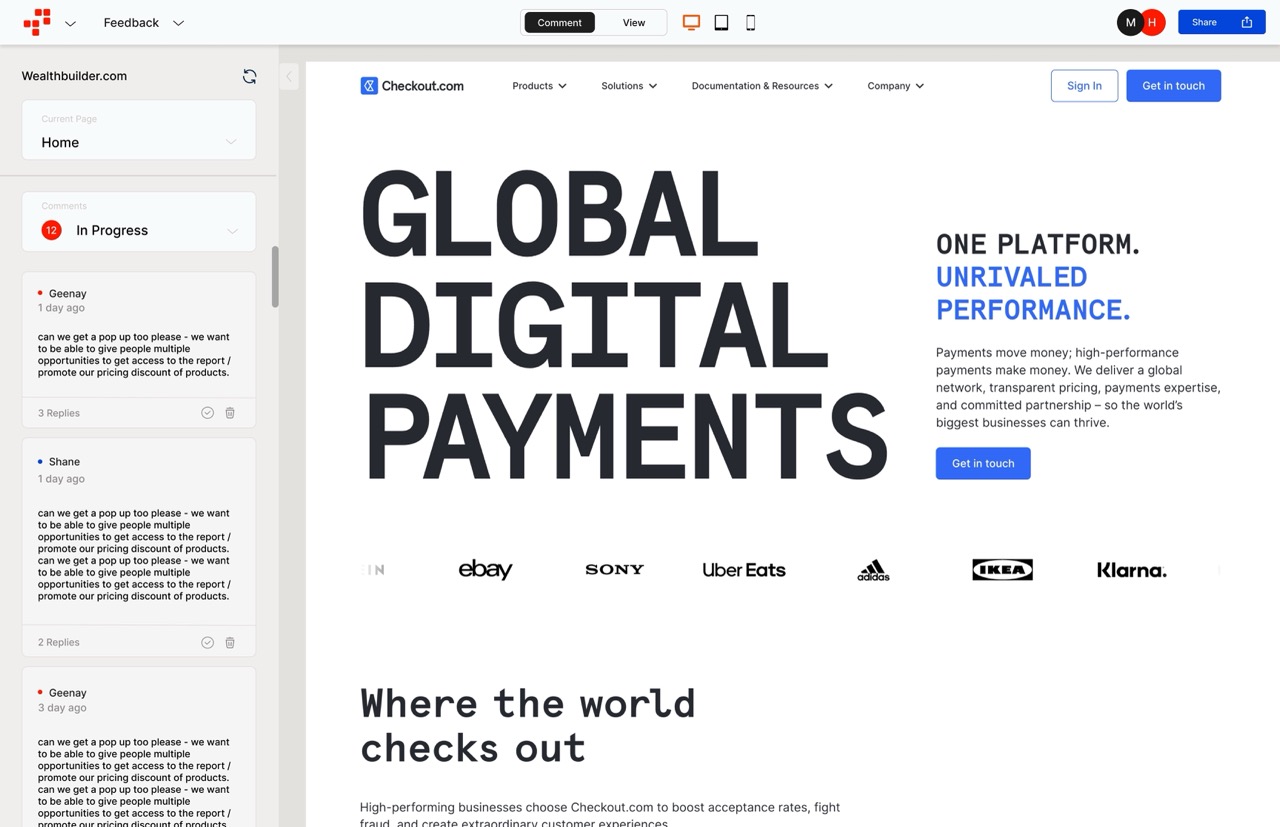Click the IKEA logo
The height and width of the screenshot is (827, 1280).
[1002, 570]
